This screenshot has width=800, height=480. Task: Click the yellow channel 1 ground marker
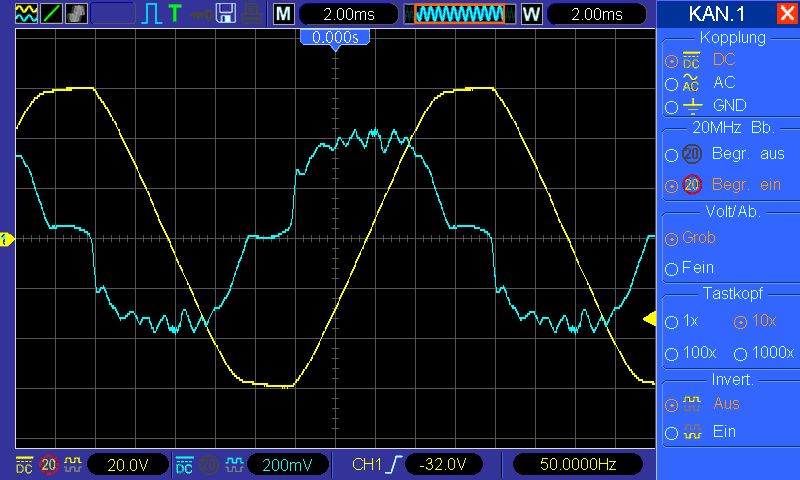(x=7, y=239)
